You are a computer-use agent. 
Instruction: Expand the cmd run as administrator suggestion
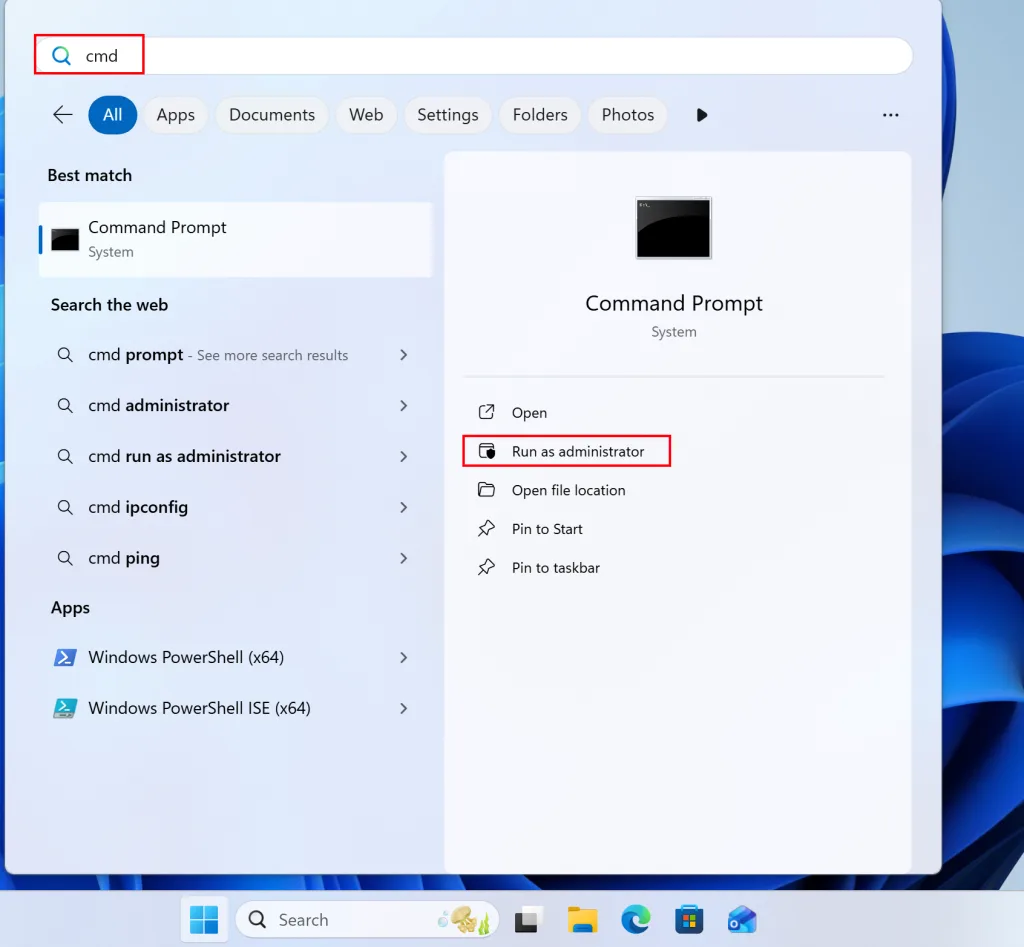click(404, 456)
